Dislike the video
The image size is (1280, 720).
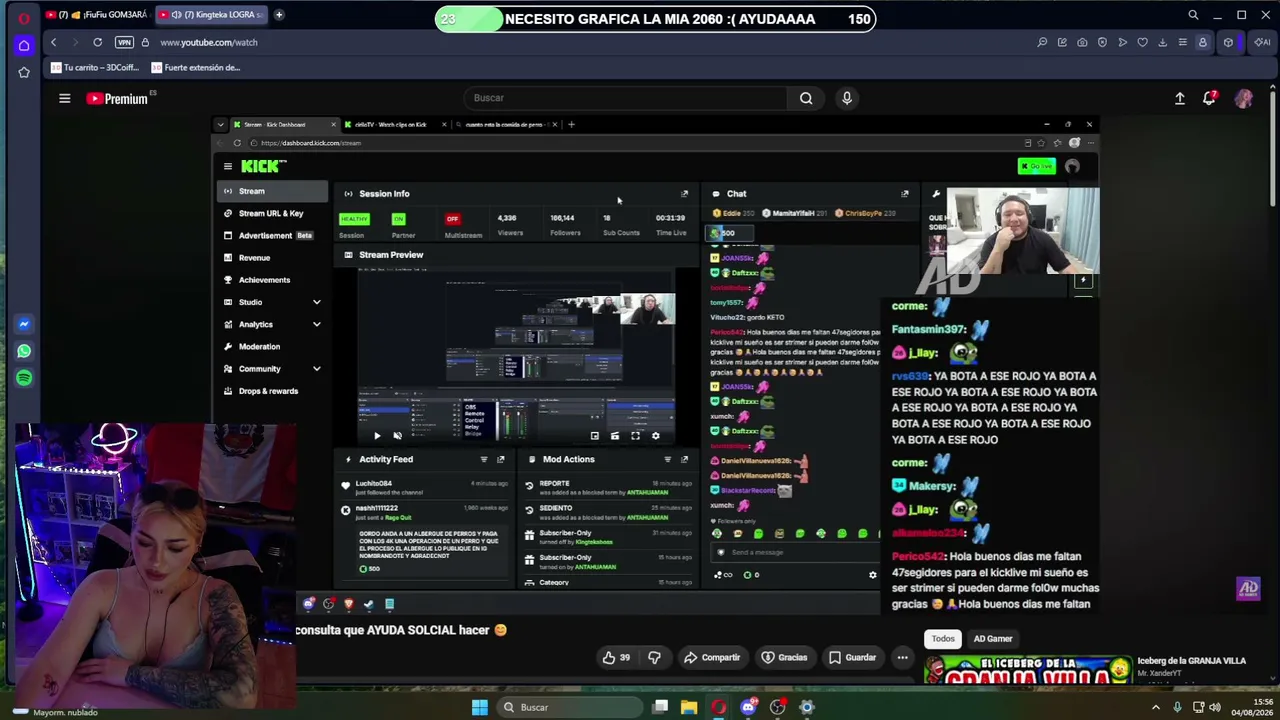[654, 657]
